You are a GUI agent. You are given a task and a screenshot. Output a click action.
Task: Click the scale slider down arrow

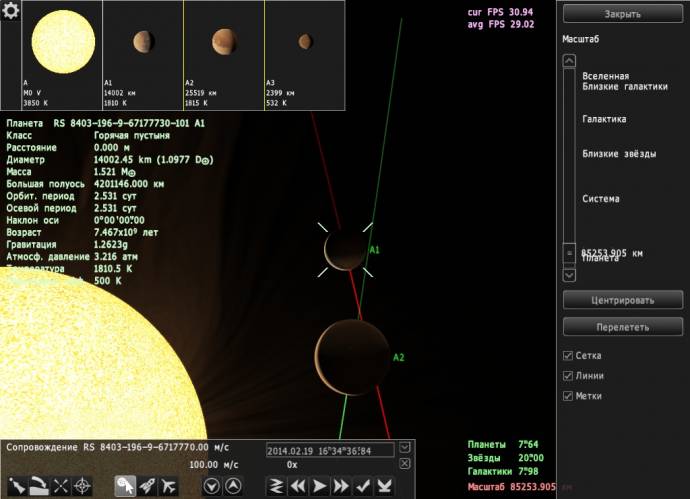(569, 275)
